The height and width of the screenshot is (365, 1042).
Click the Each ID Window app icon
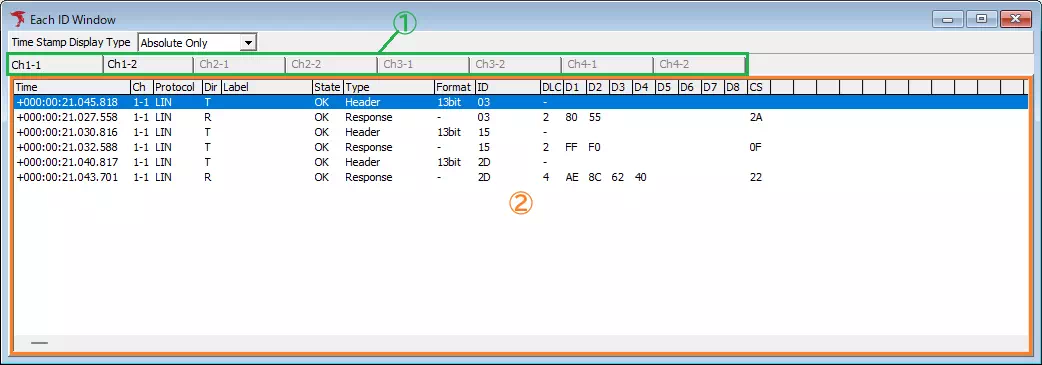point(18,19)
